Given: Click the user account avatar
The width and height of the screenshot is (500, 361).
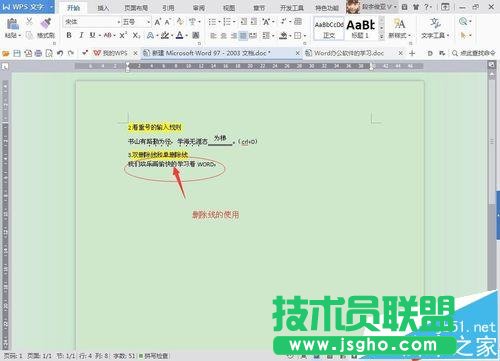Looking at the screenshot, I should tap(353, 7).
